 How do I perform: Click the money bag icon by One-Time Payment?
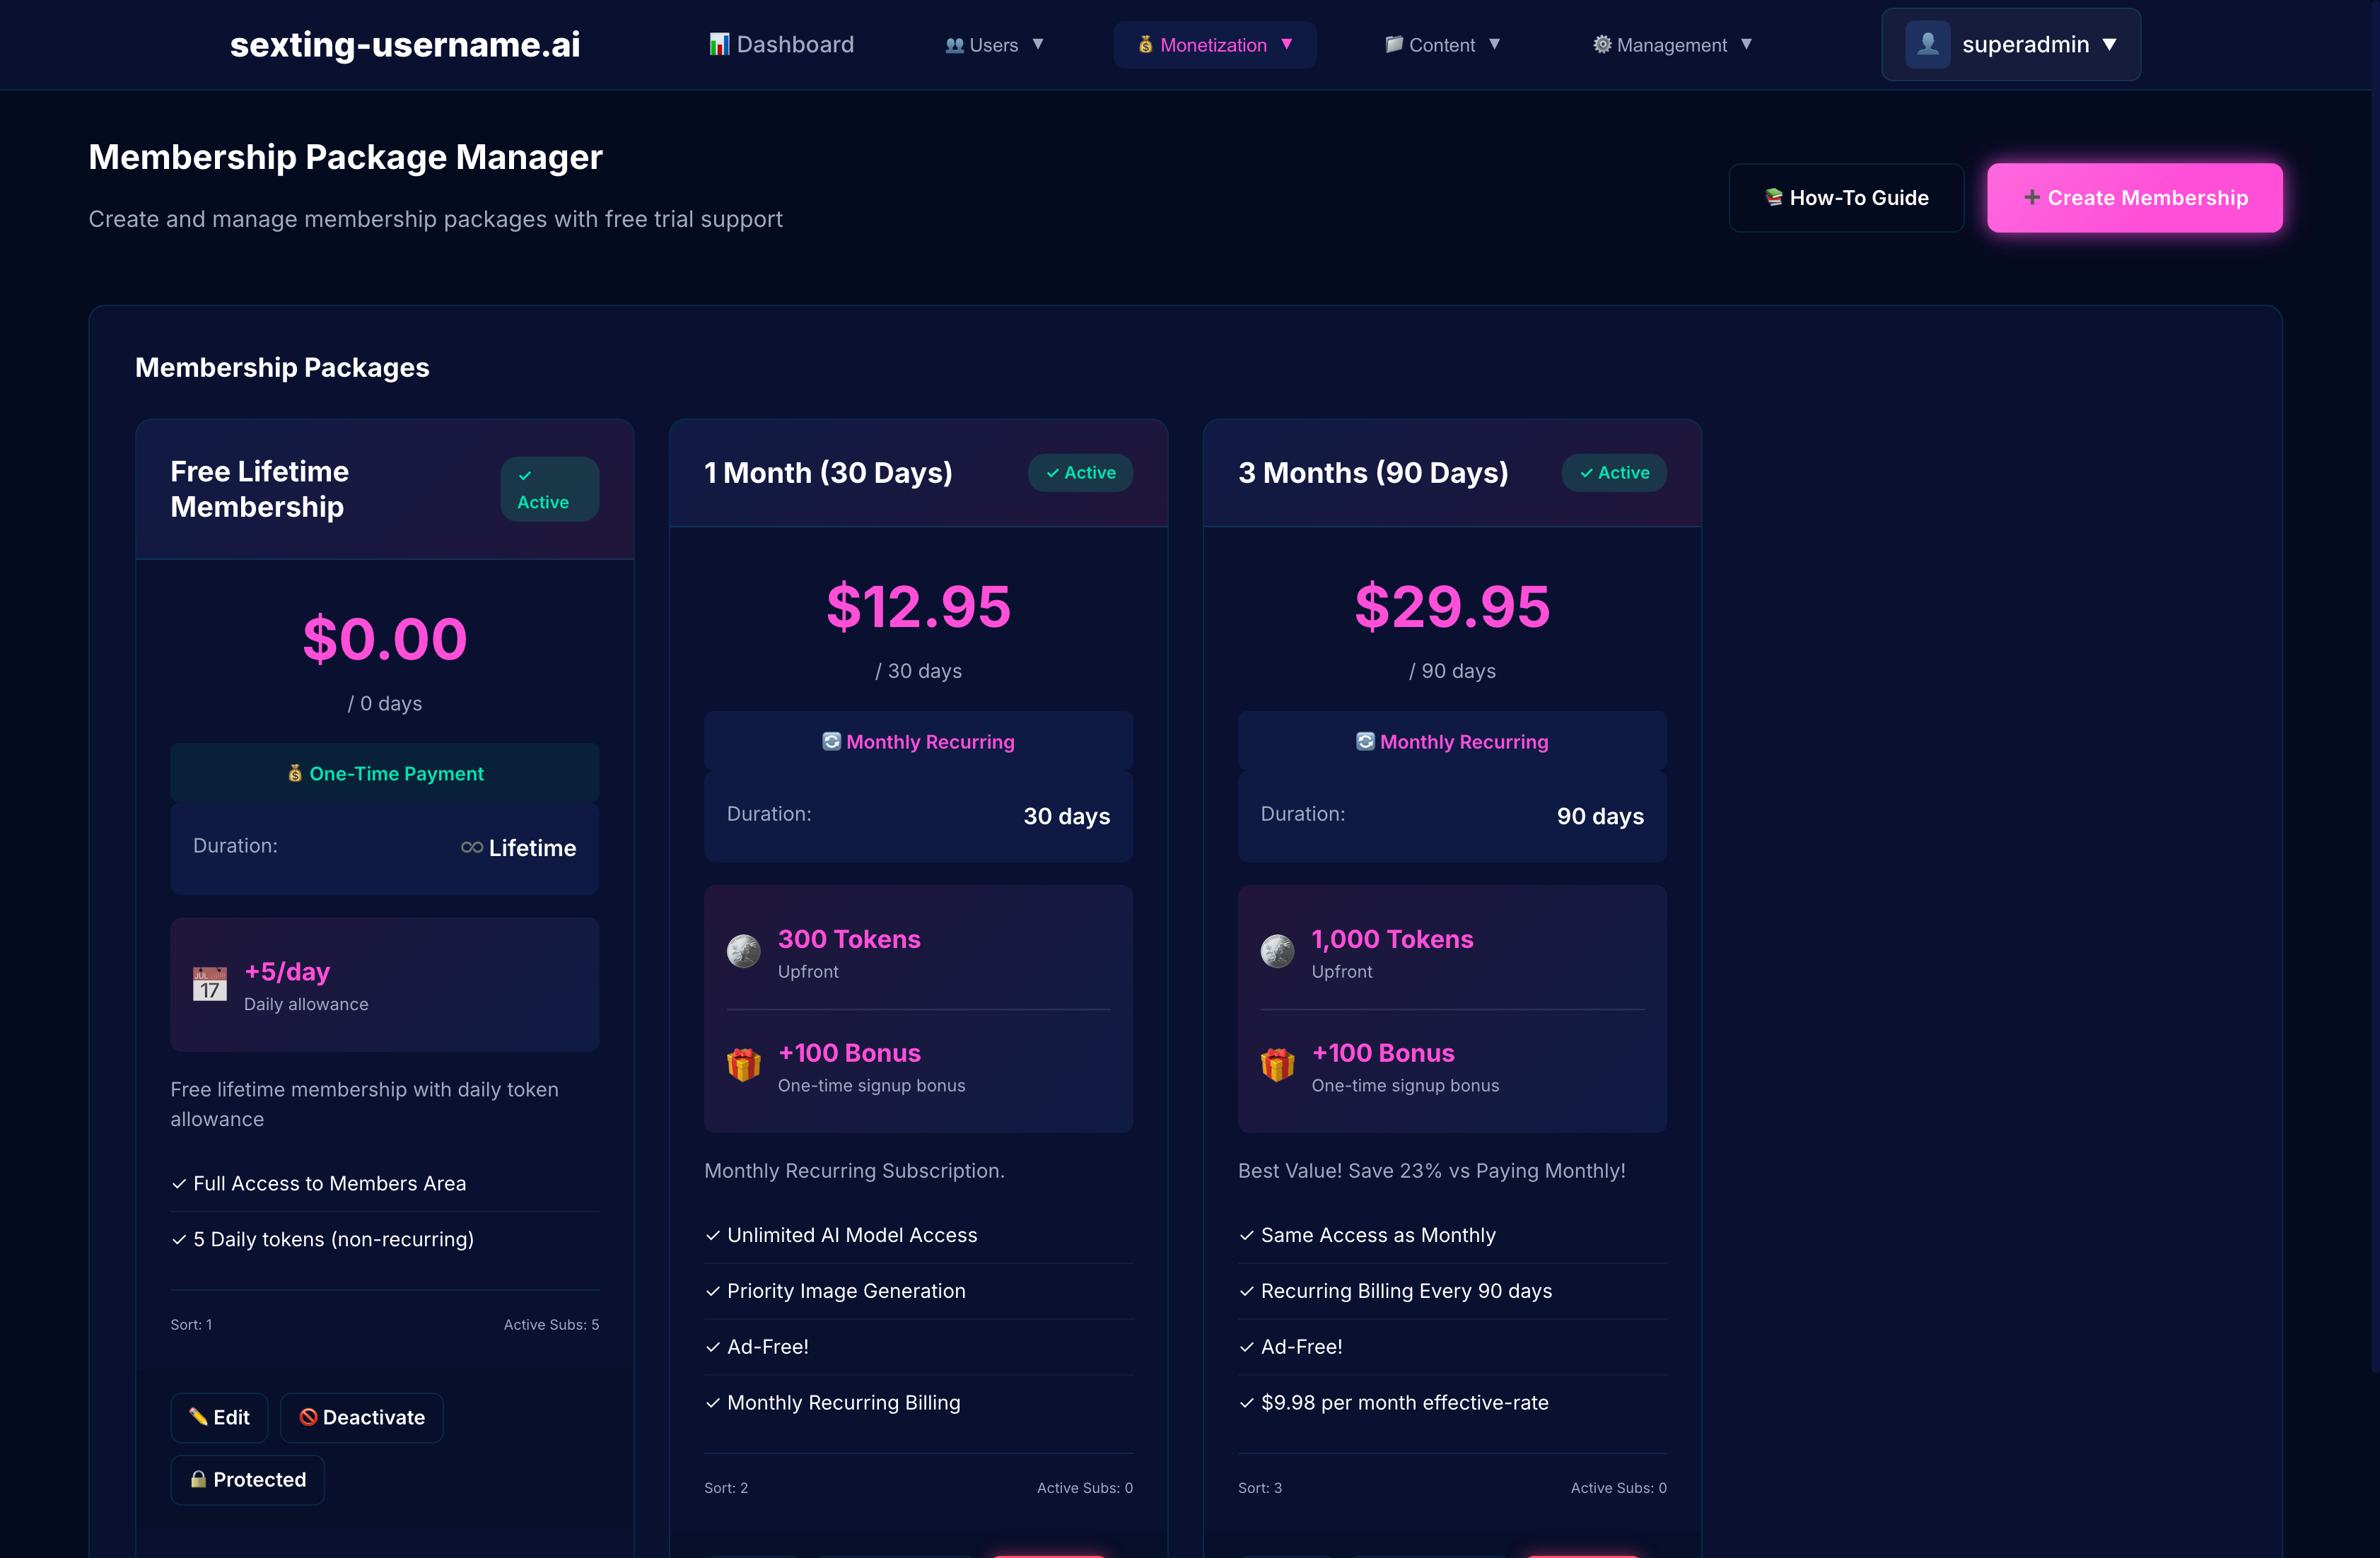(295, 773)
